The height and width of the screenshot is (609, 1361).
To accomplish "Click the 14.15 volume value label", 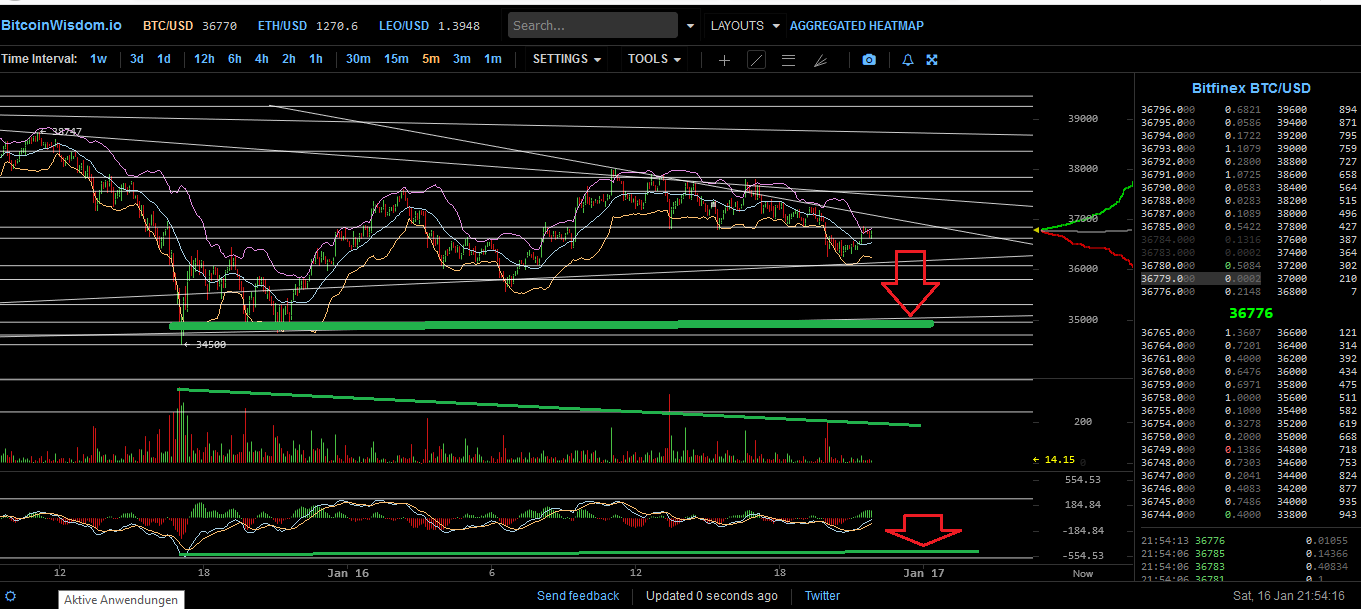I will (x=1059, y=460).
